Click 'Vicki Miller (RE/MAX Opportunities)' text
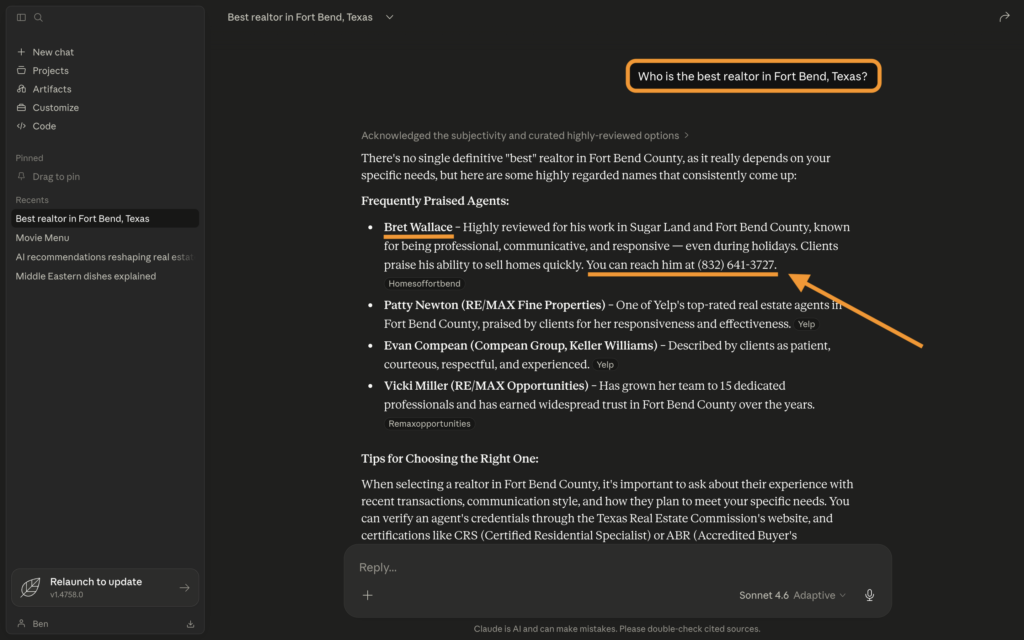Screen dimensions: 1024x640 click(486, 385)
